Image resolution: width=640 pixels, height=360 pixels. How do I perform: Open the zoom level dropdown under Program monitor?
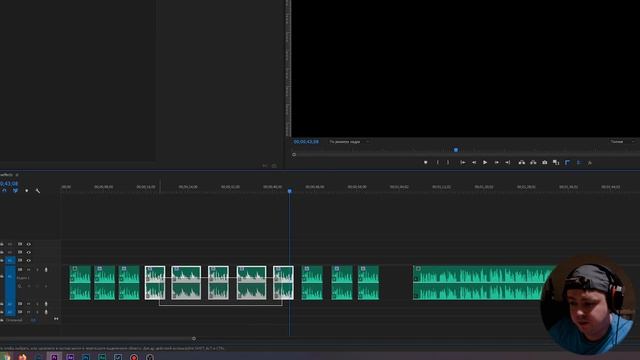coord(349,142)
